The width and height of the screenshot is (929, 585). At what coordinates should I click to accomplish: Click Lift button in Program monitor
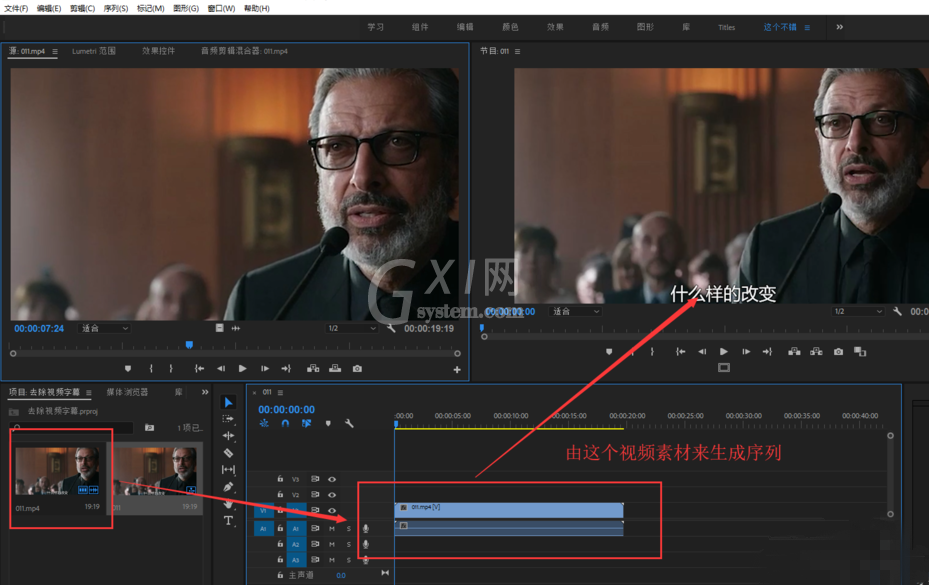[795, 351]
